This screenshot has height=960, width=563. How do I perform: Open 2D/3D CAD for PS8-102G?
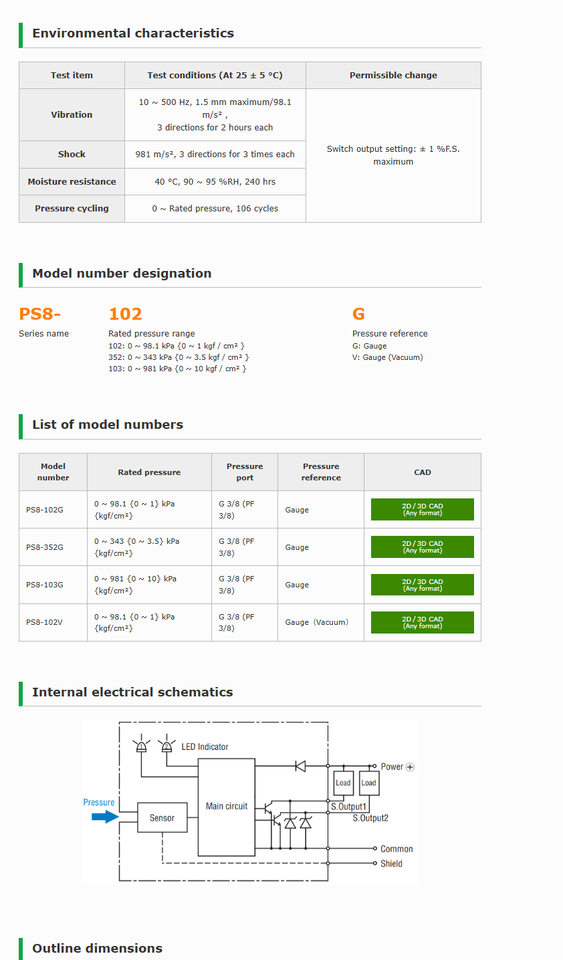tap(422, 509)
